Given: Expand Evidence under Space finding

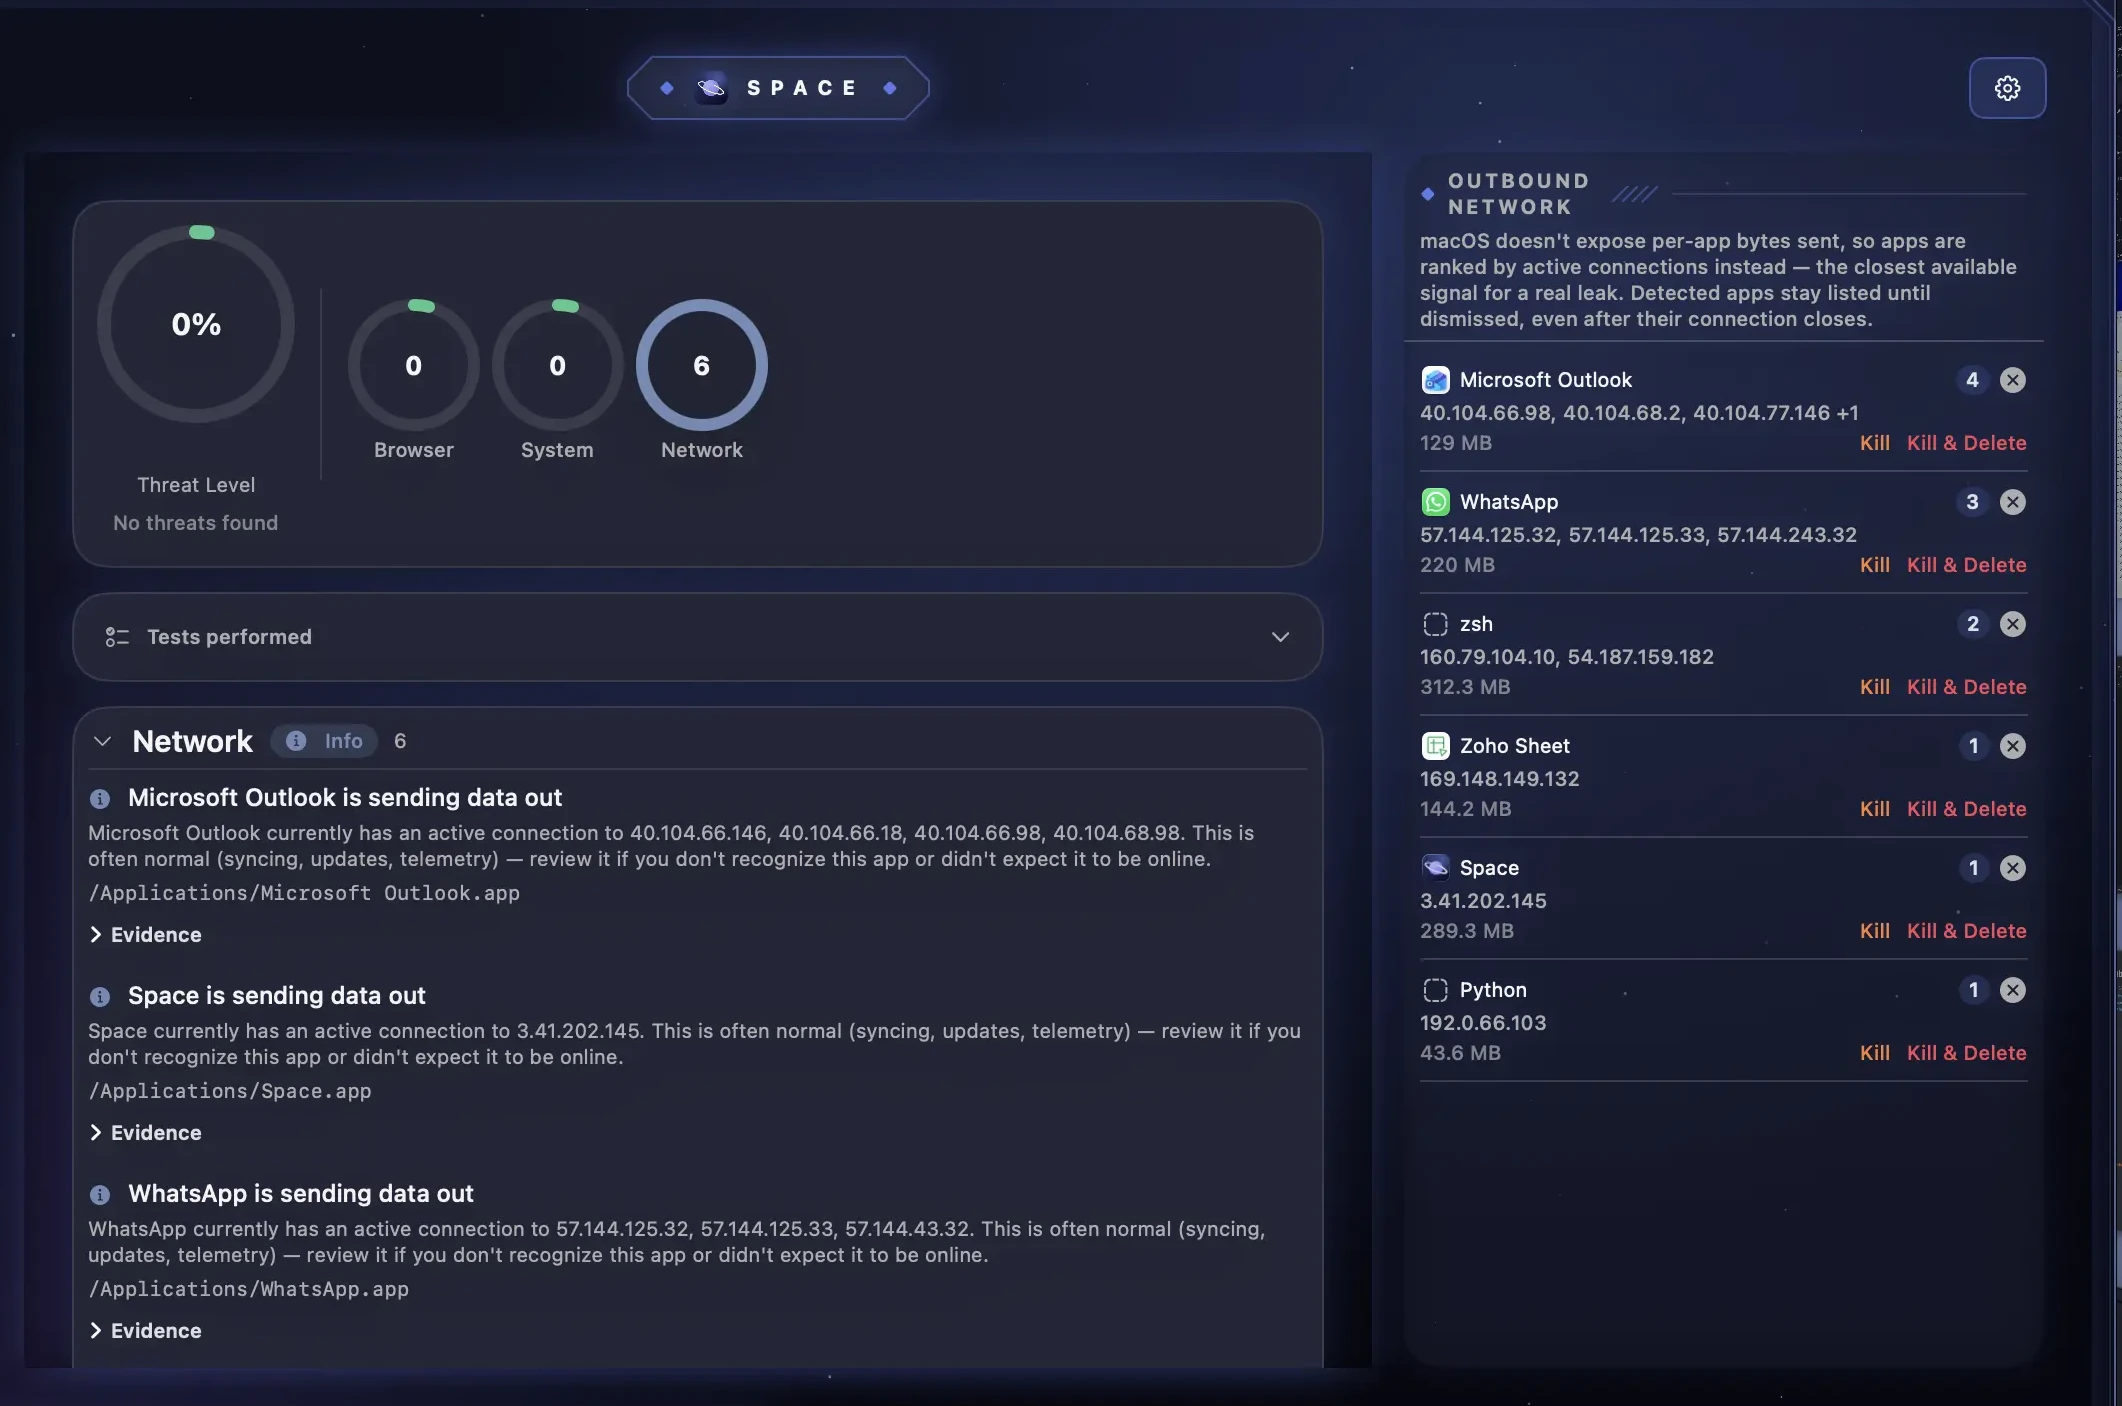Looking at the screenshot, I should click(146, 1133).
